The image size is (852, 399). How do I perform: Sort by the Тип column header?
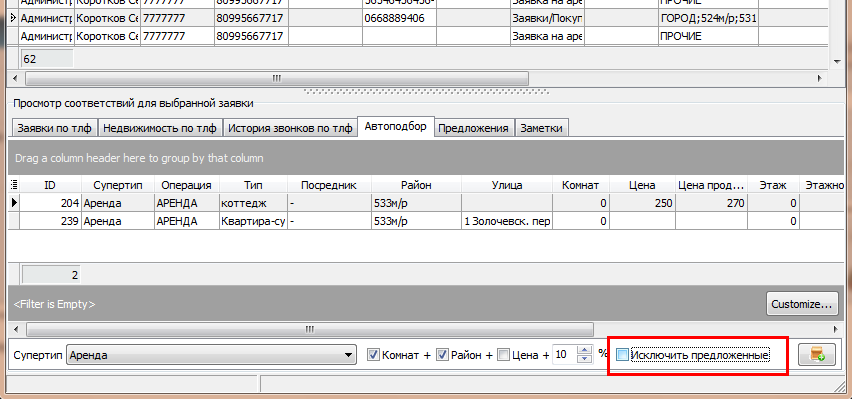pos(253,185)
